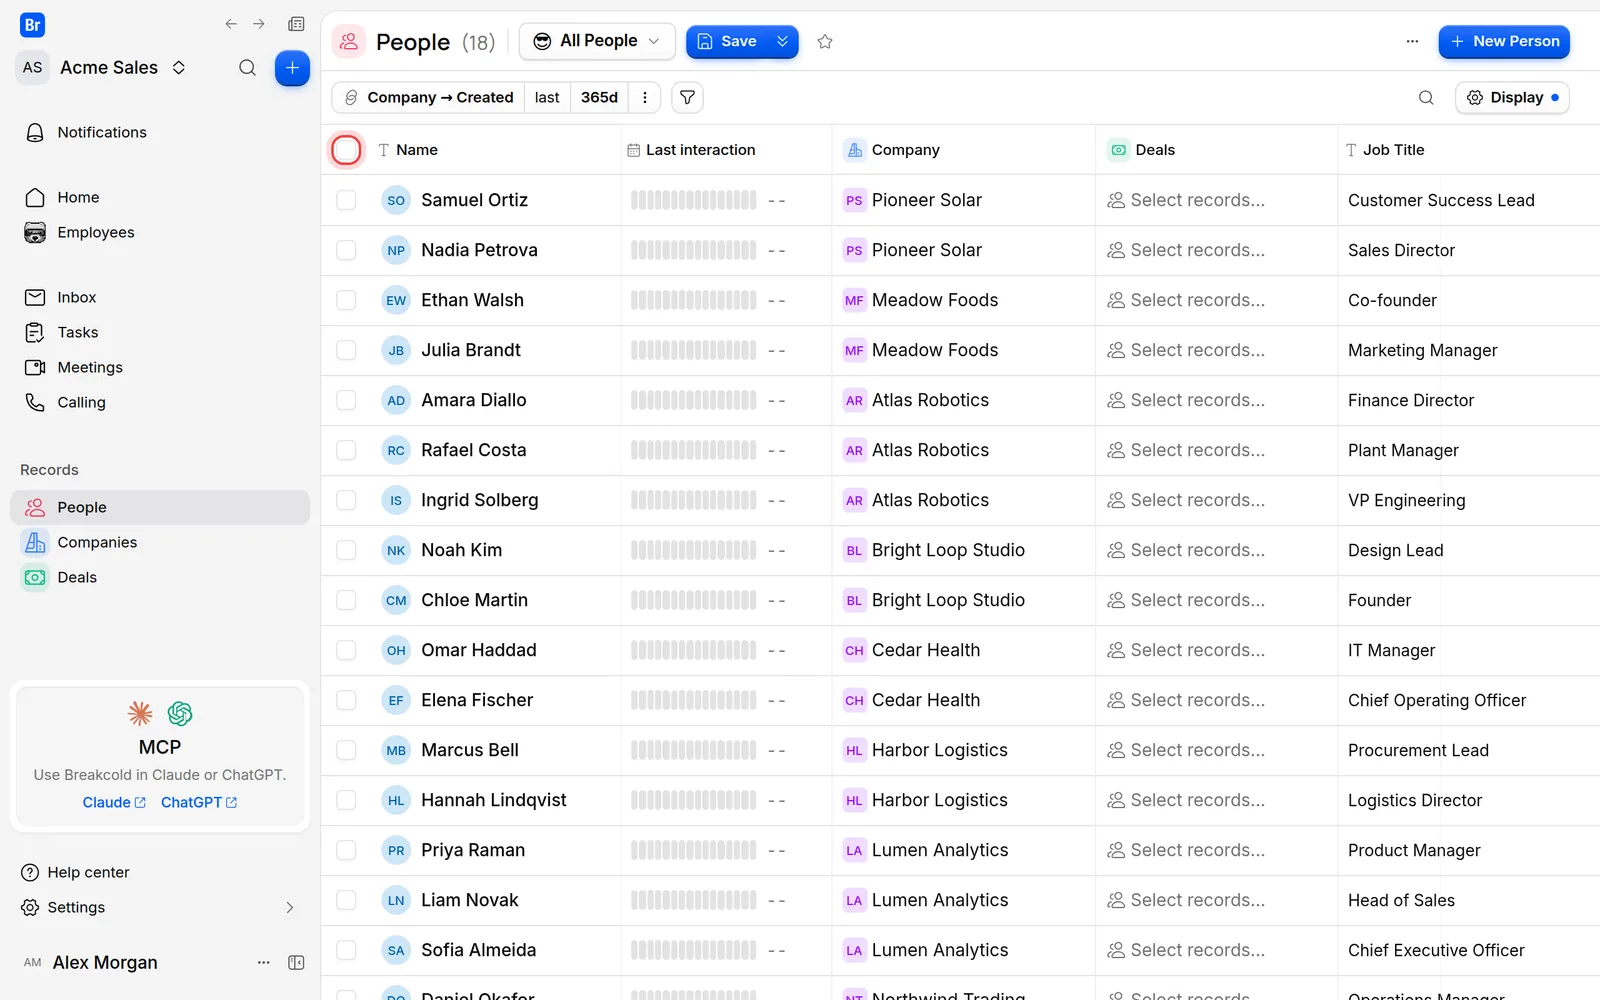The height and width of the screenshot is (1000, 1600).
Task: Expand the Save button dropdown arrow
Action: coord(783,41)
